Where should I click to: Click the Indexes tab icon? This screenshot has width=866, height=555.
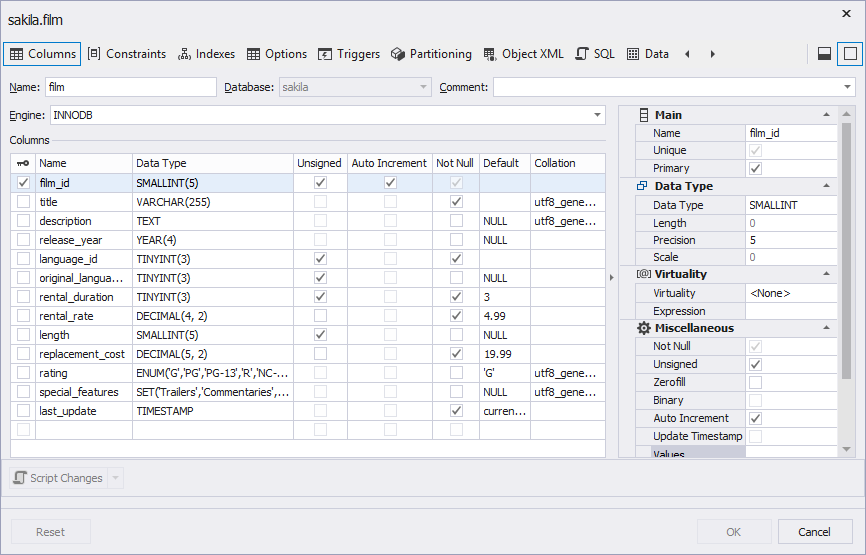pos(184,54)
